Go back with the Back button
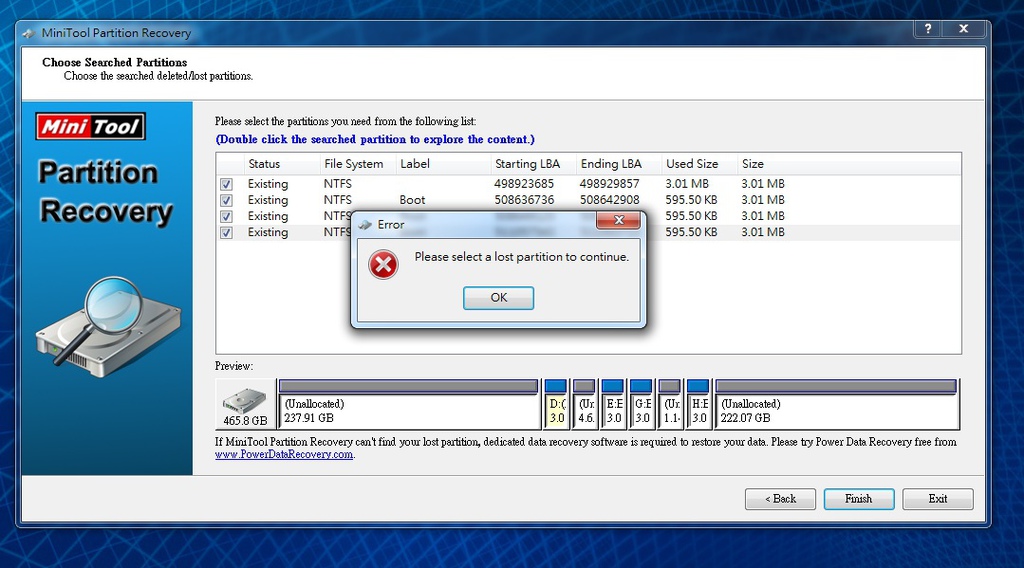 point(780,499)
